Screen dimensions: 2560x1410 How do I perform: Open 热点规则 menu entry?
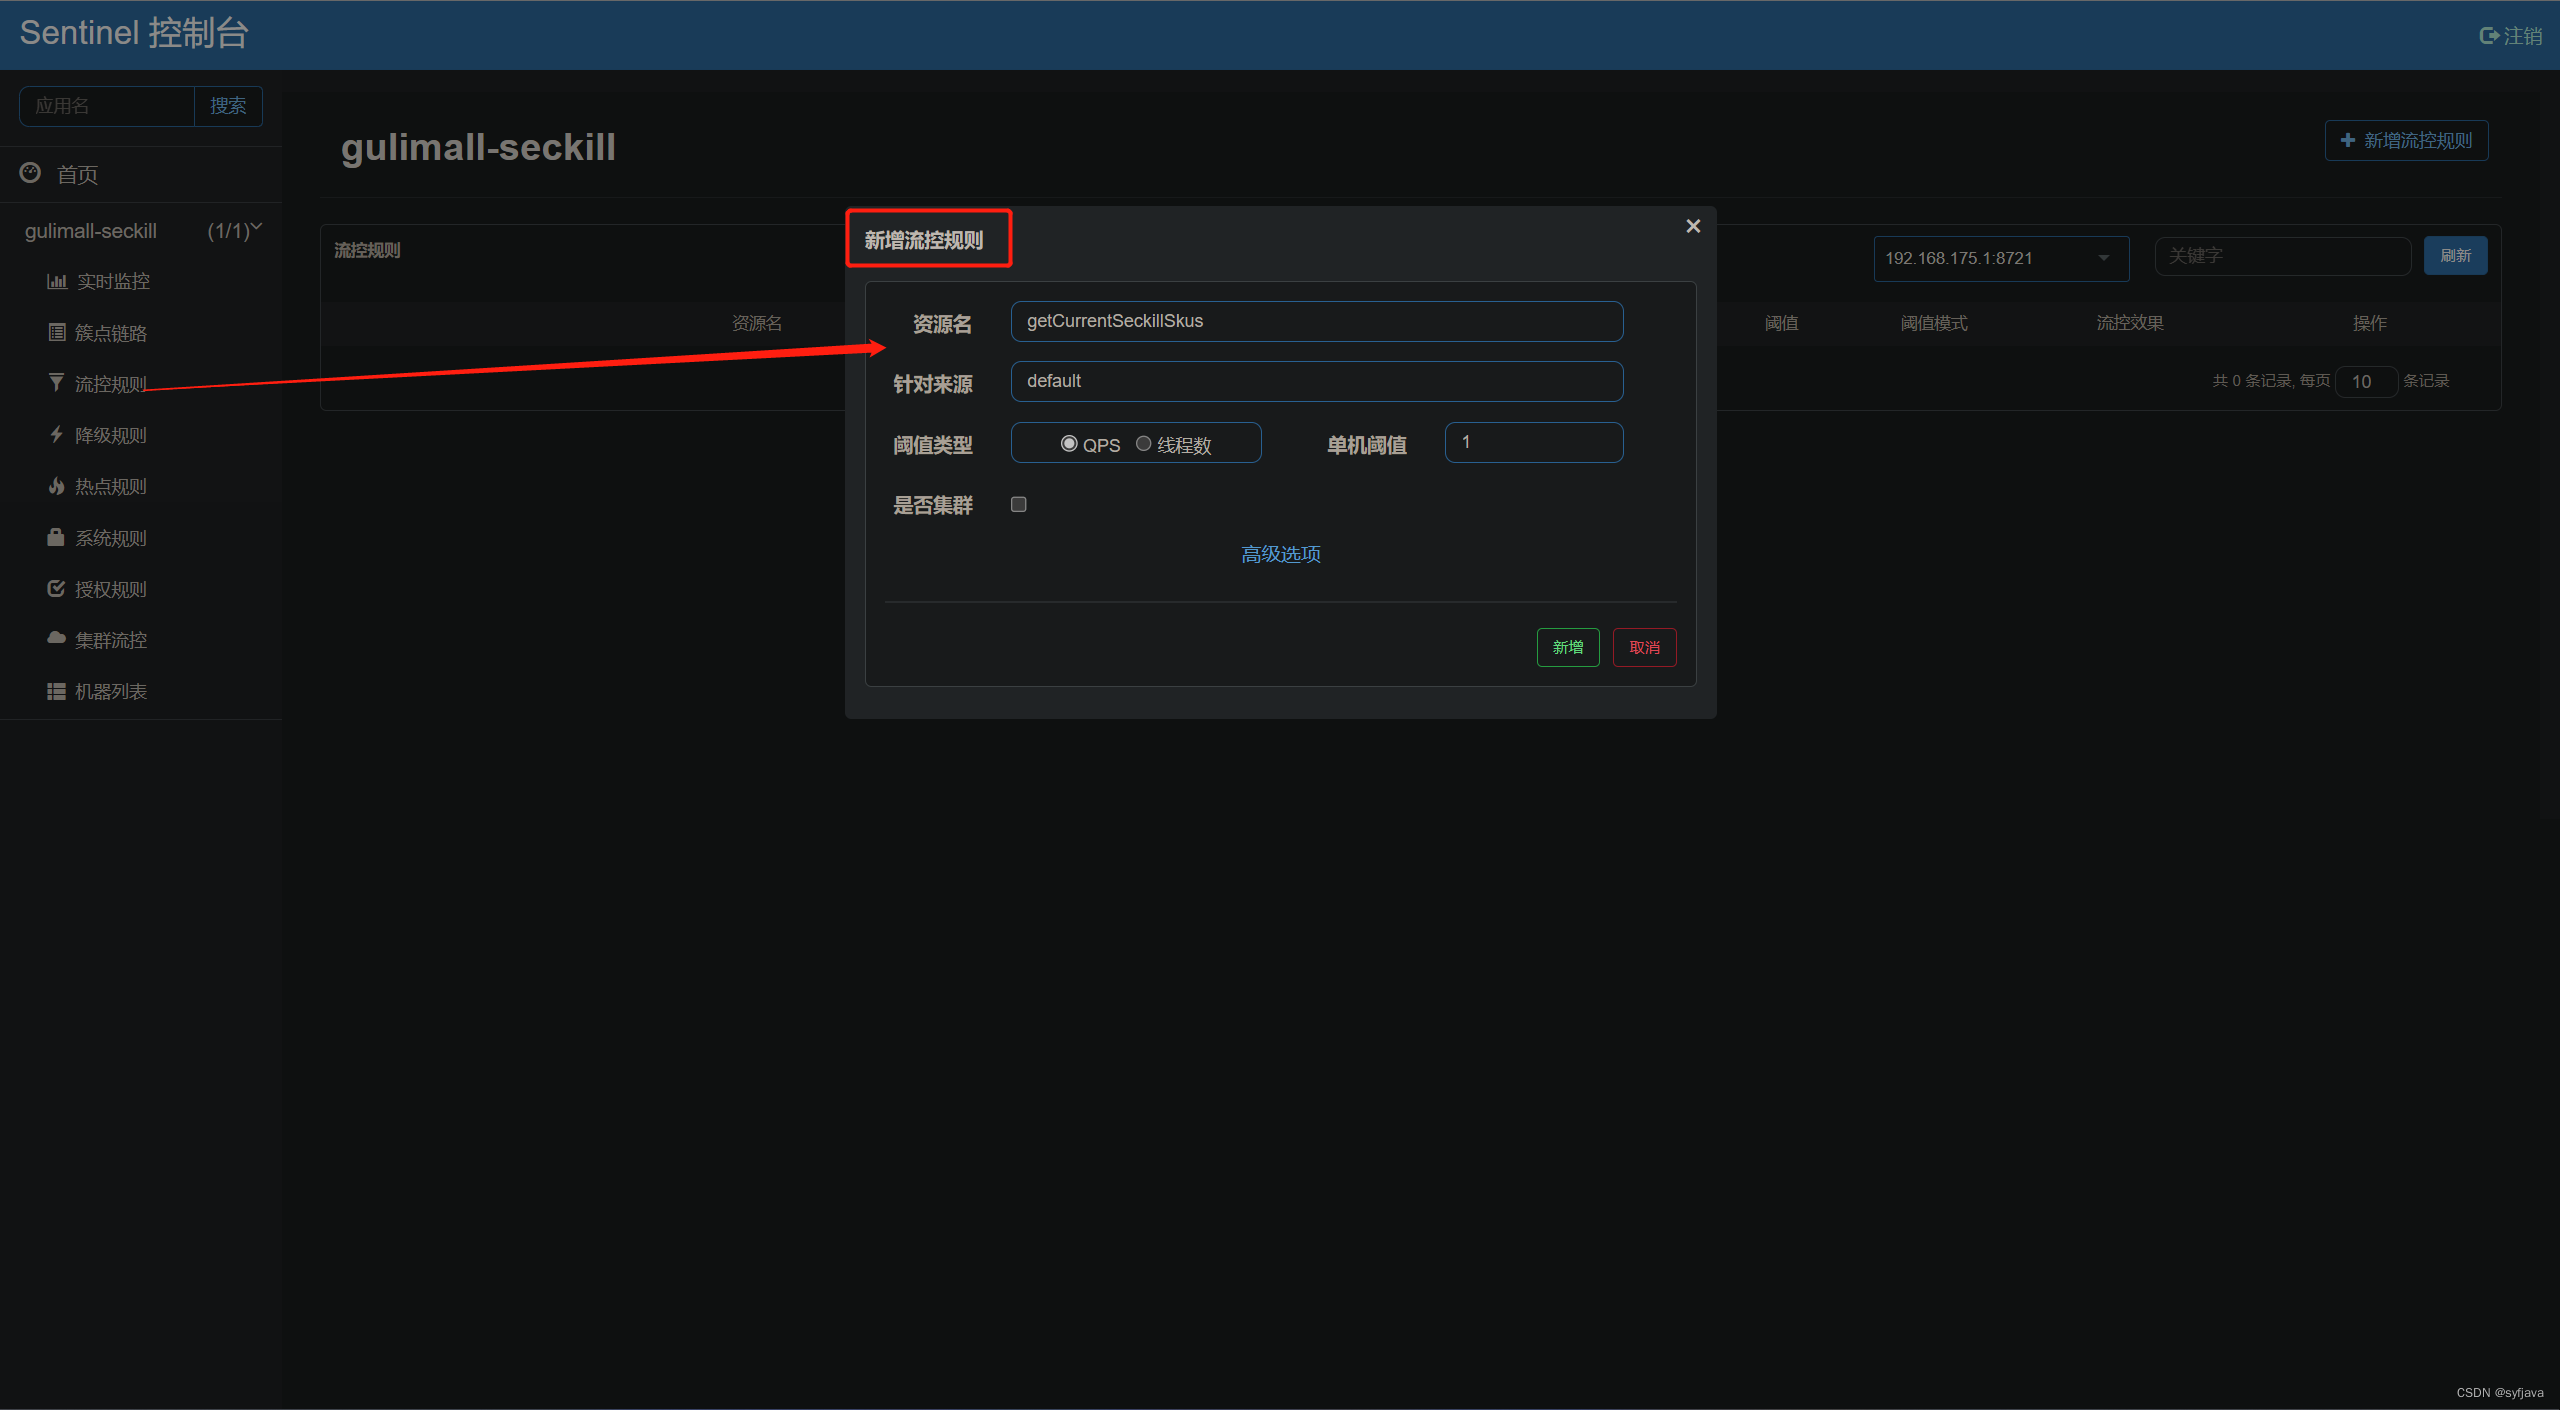(x=111, y=486)
